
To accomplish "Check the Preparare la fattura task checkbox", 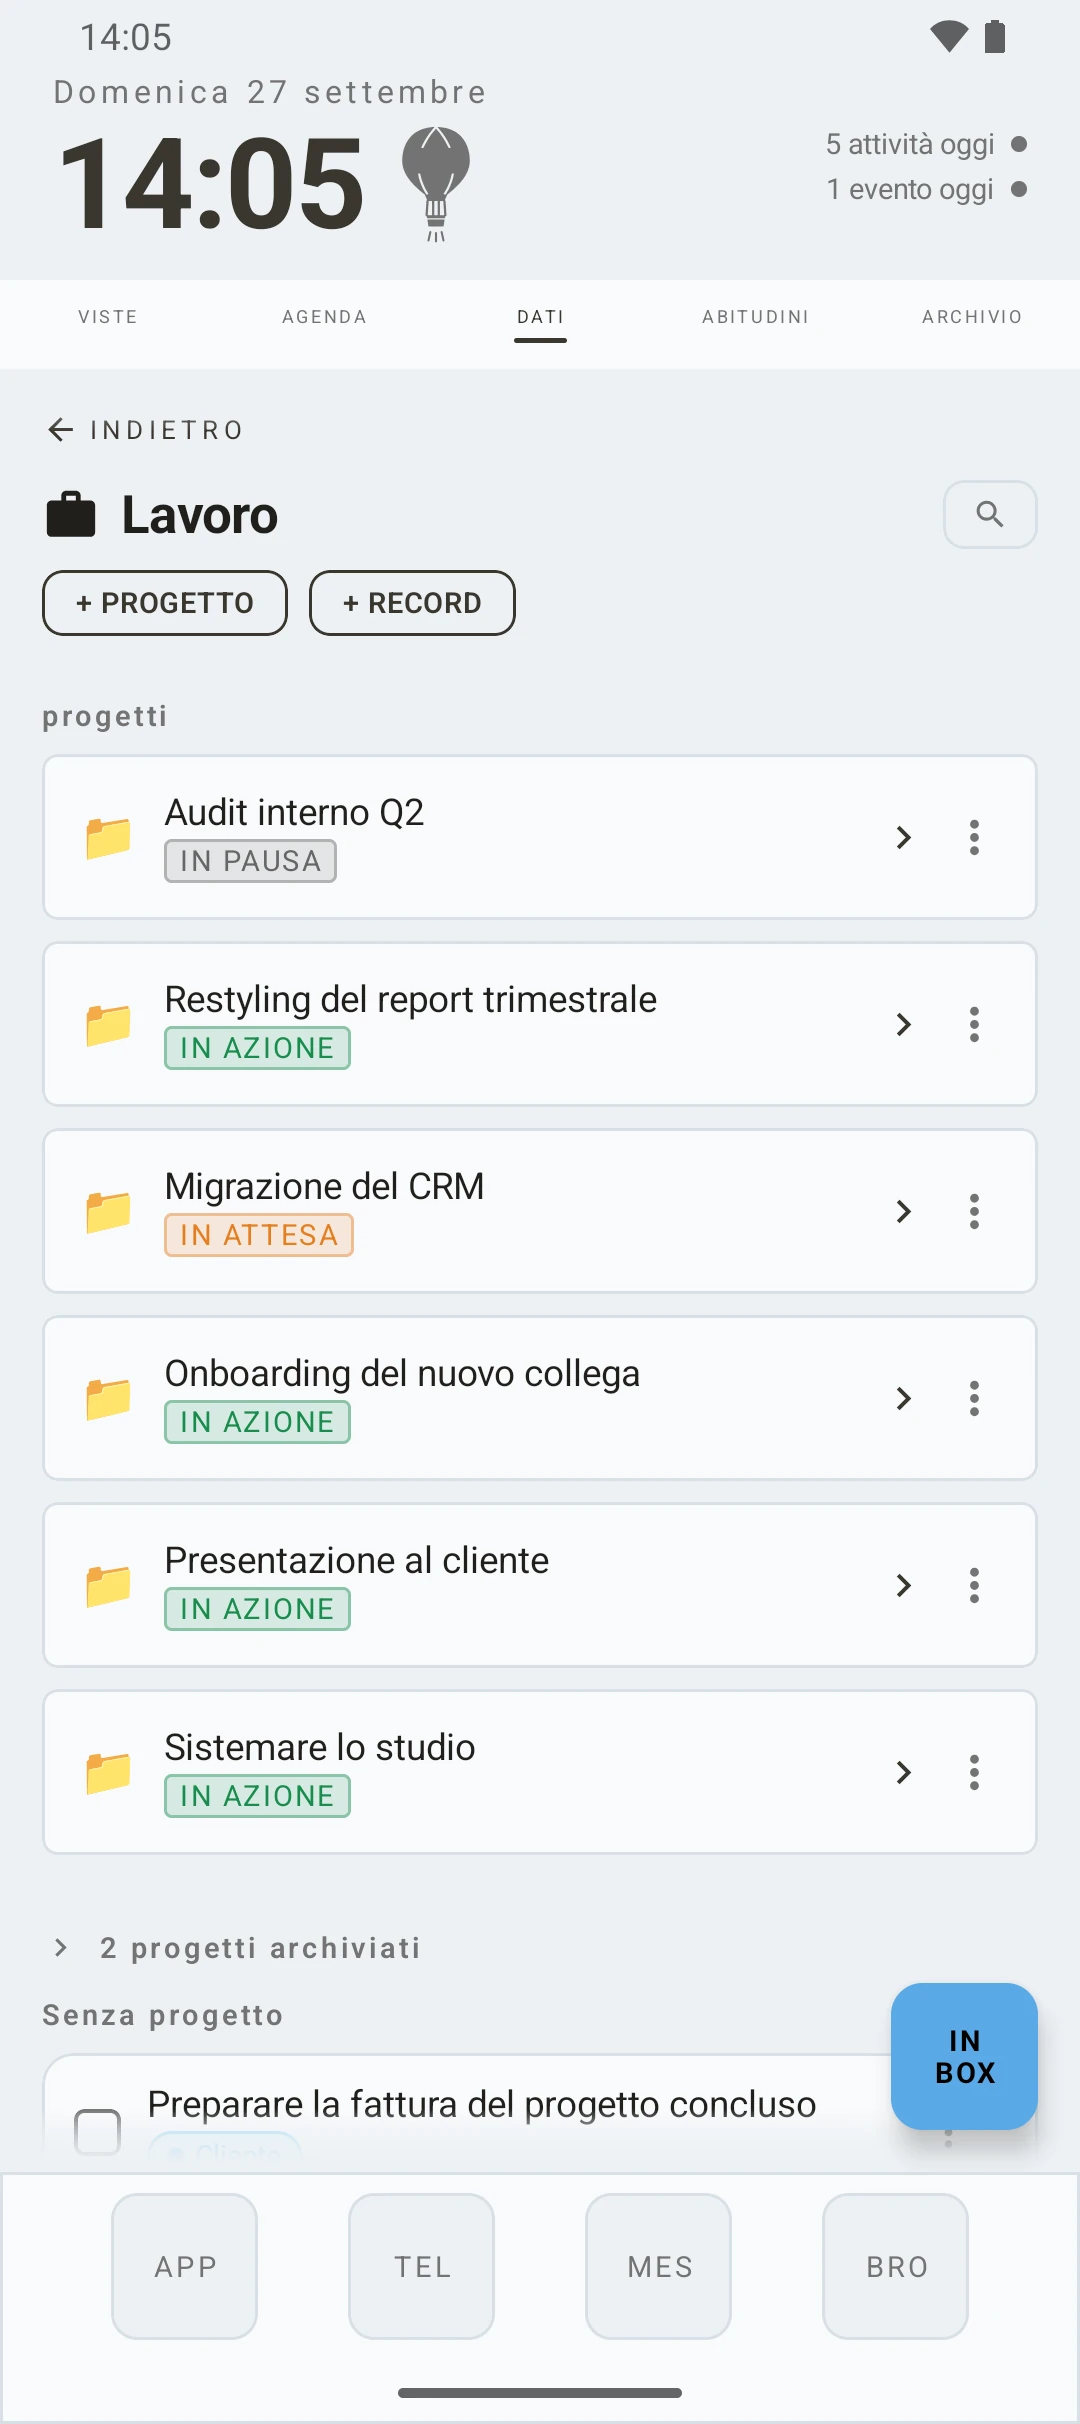I will [98, 2130].
